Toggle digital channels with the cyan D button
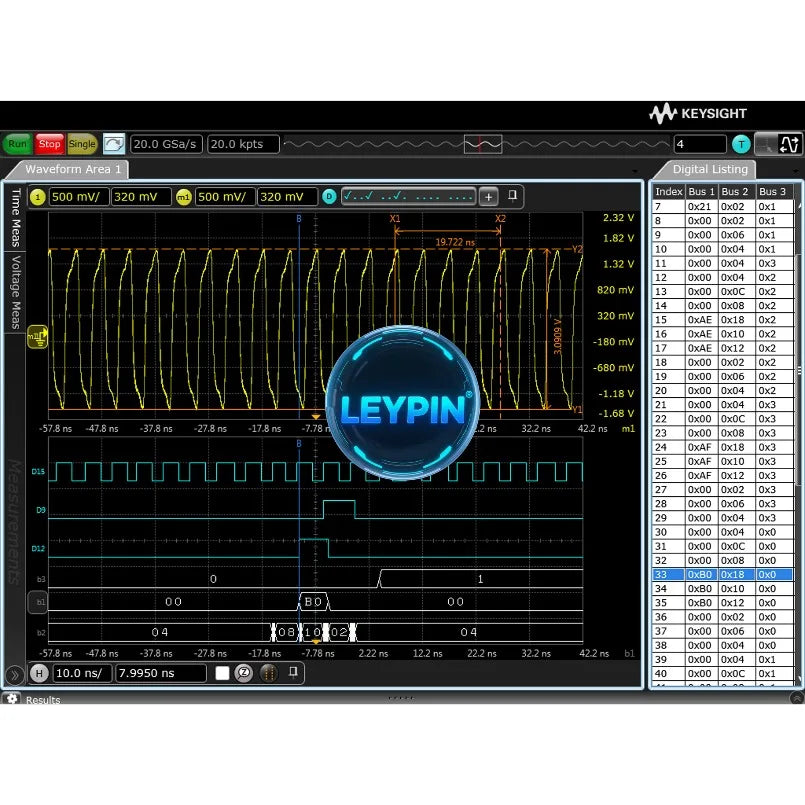This screenshot has width=805, height=805. coord(329,197)
